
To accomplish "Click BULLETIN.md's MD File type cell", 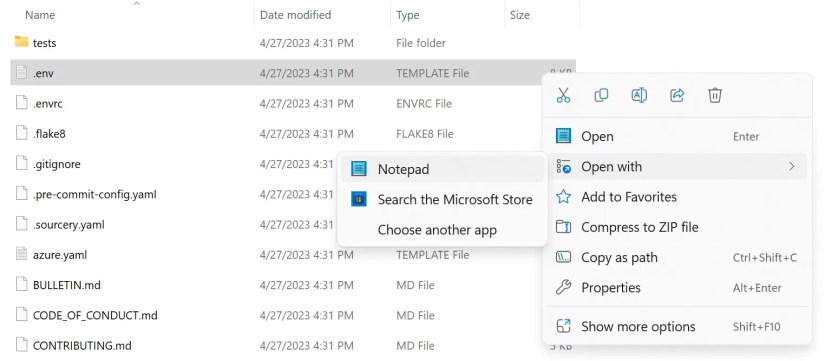I will point(415,285).
